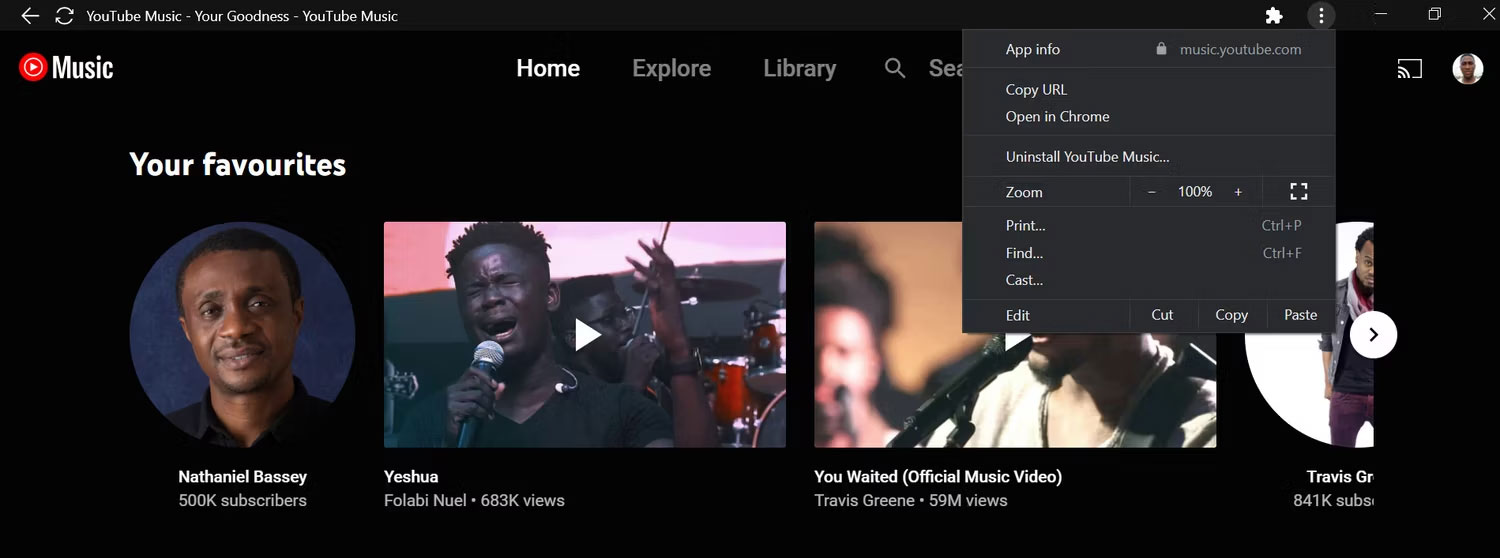
Task: Click Nathaniel Bassey name link
Action: [242, 477]
